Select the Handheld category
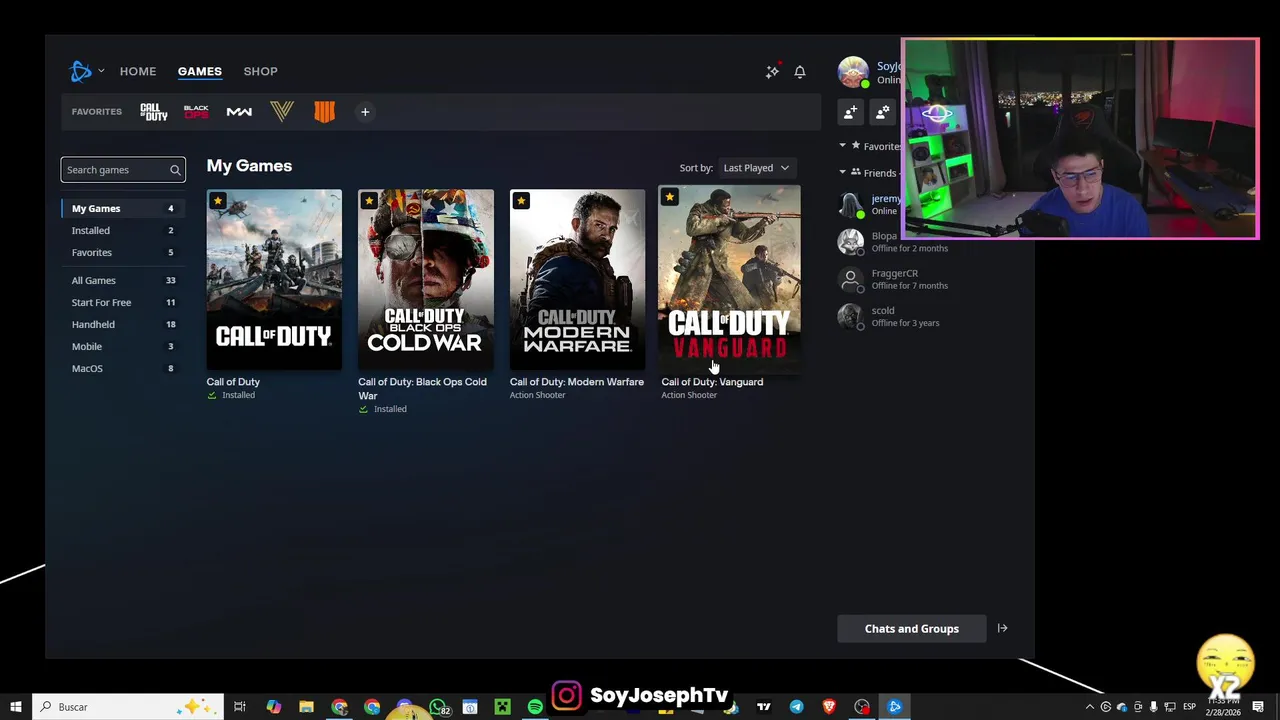Image resolution: width=1280 pixels, height=720 pixels. pyautogui.click(x=123, y=324)
